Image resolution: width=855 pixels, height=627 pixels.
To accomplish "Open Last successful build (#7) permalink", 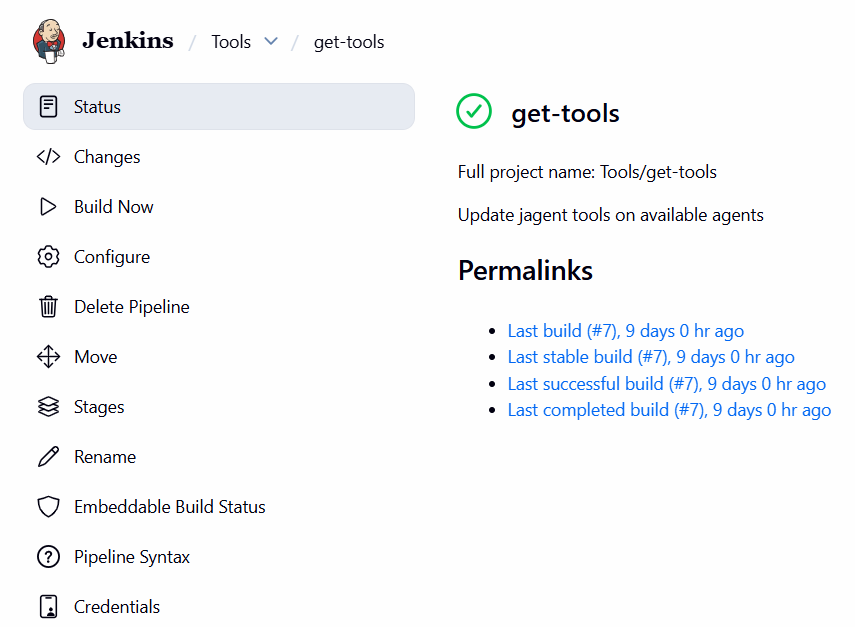I will pyautogui.click(x=666, y=384).
